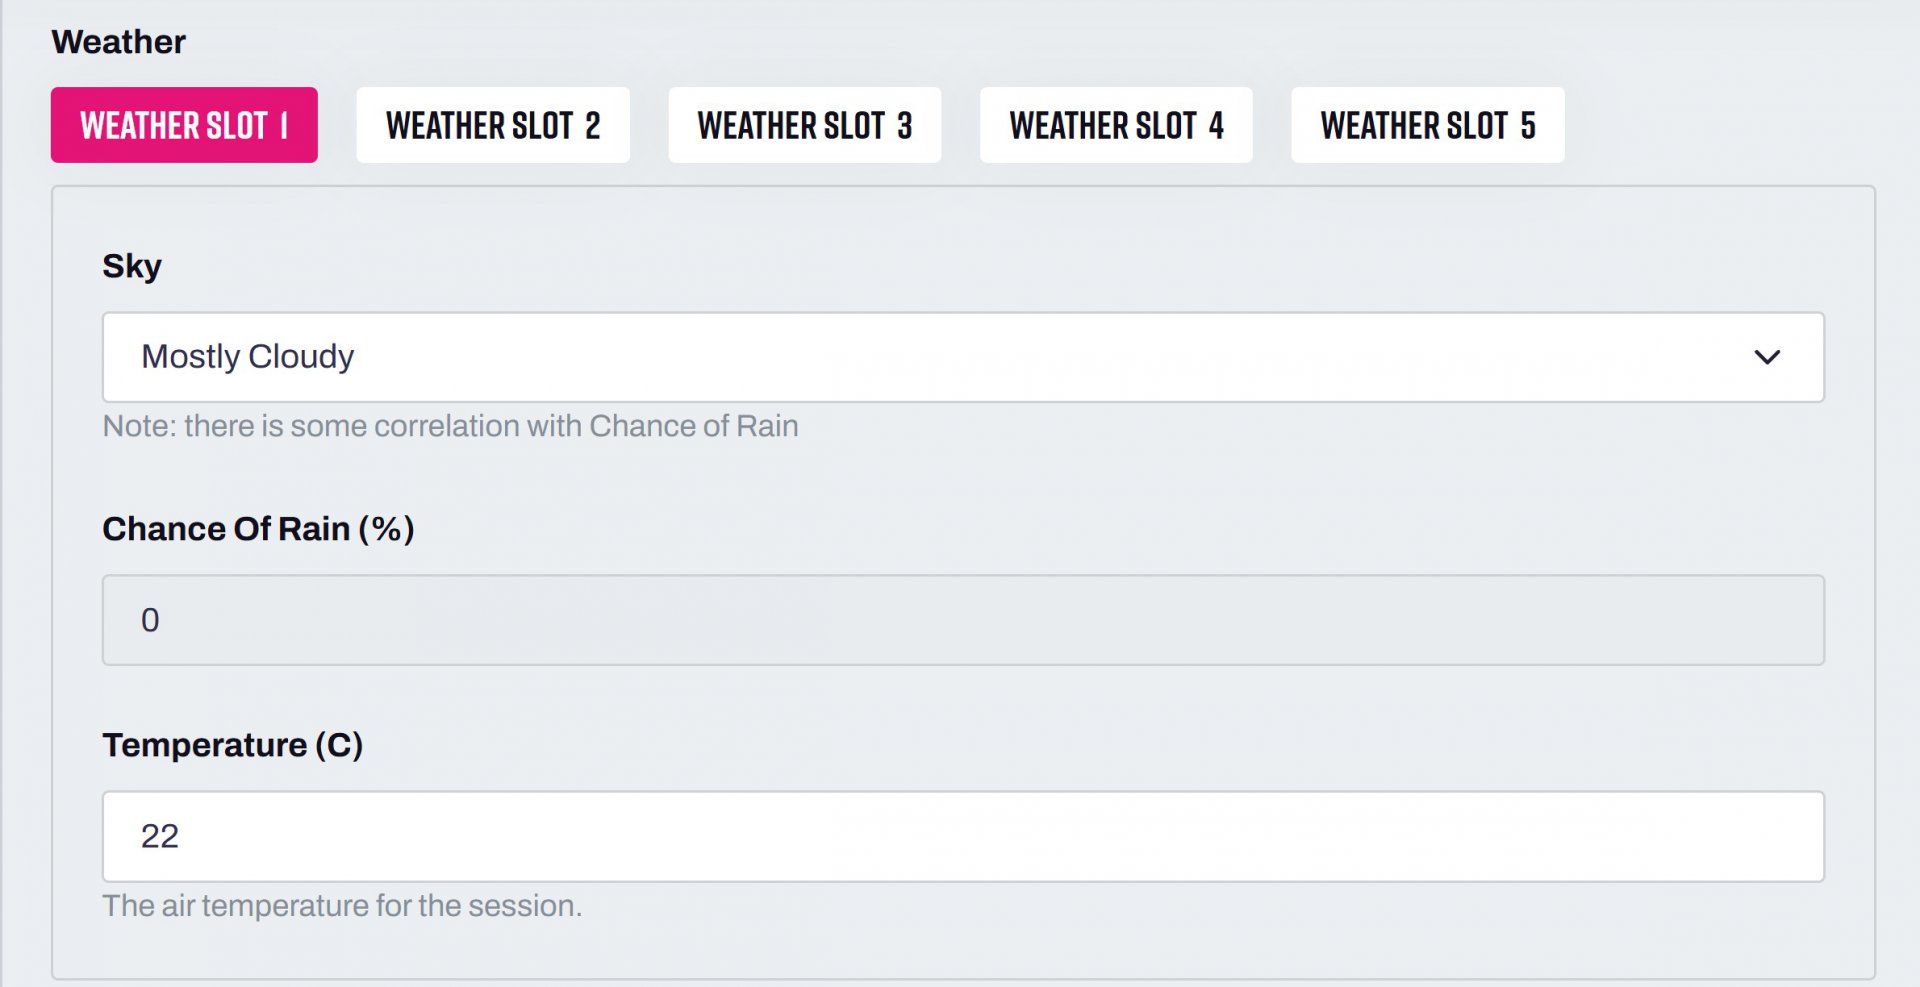Click the chevron arrow in the Sky dropdown

point(1767,357)
